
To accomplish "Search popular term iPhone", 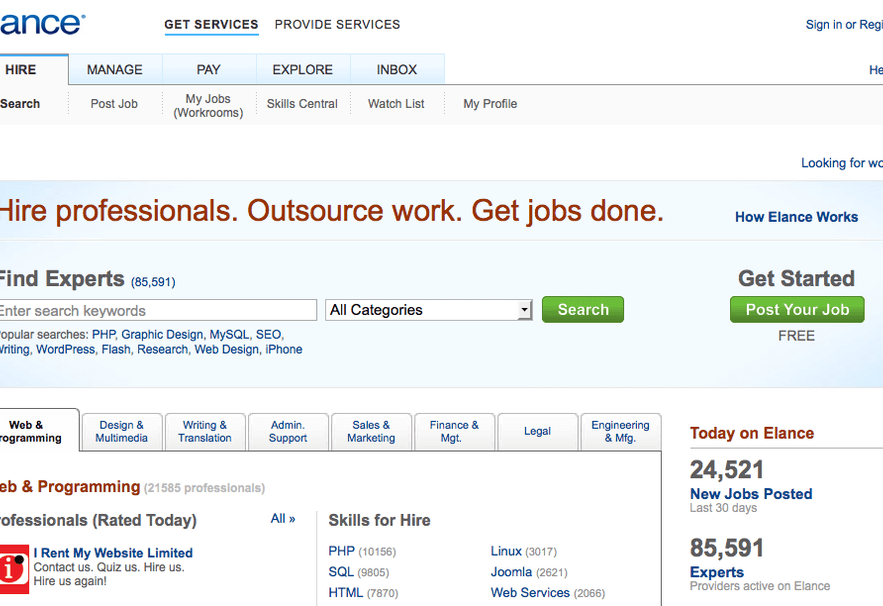I will 284,349.
